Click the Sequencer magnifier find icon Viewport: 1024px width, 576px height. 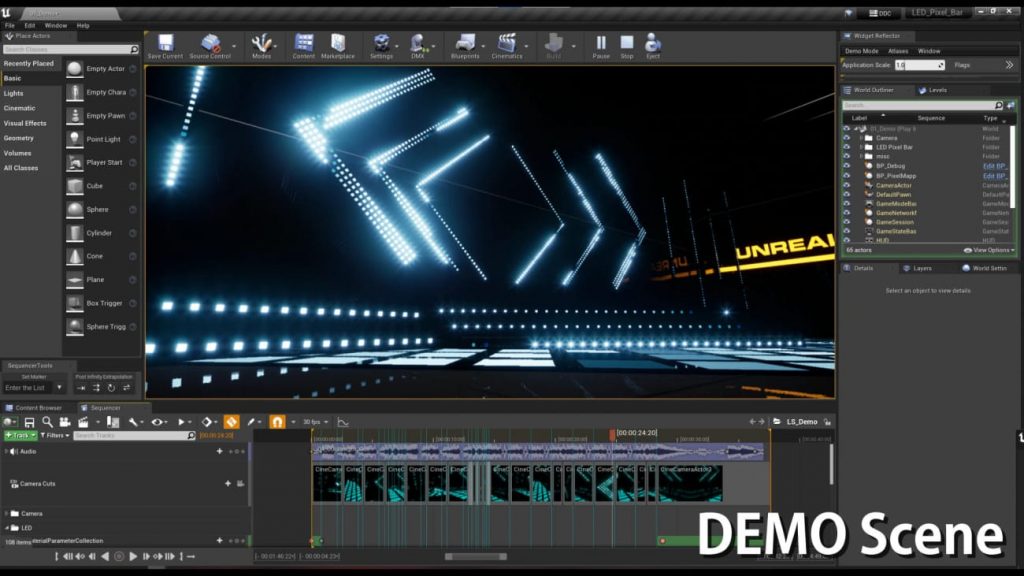[x=47, y=422]
